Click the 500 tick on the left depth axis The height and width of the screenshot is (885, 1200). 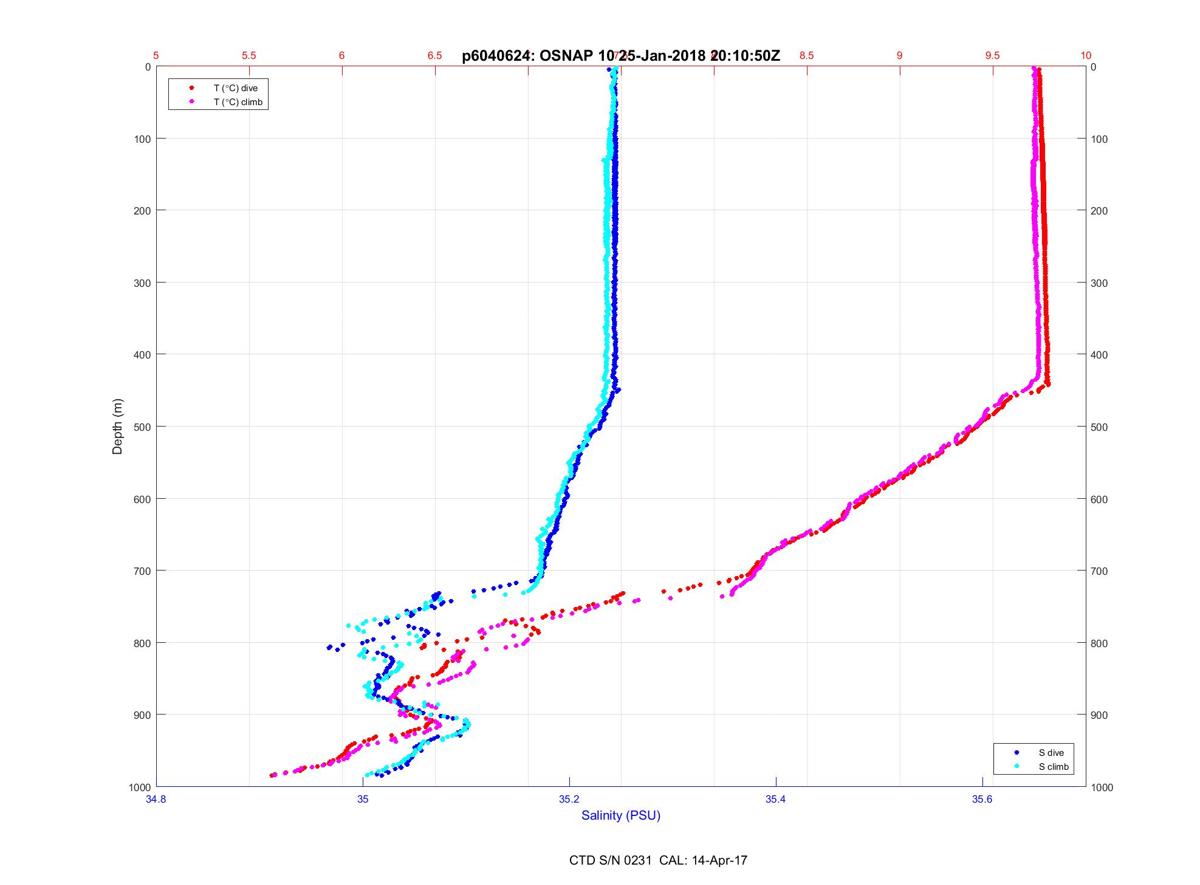pos(142,427)
